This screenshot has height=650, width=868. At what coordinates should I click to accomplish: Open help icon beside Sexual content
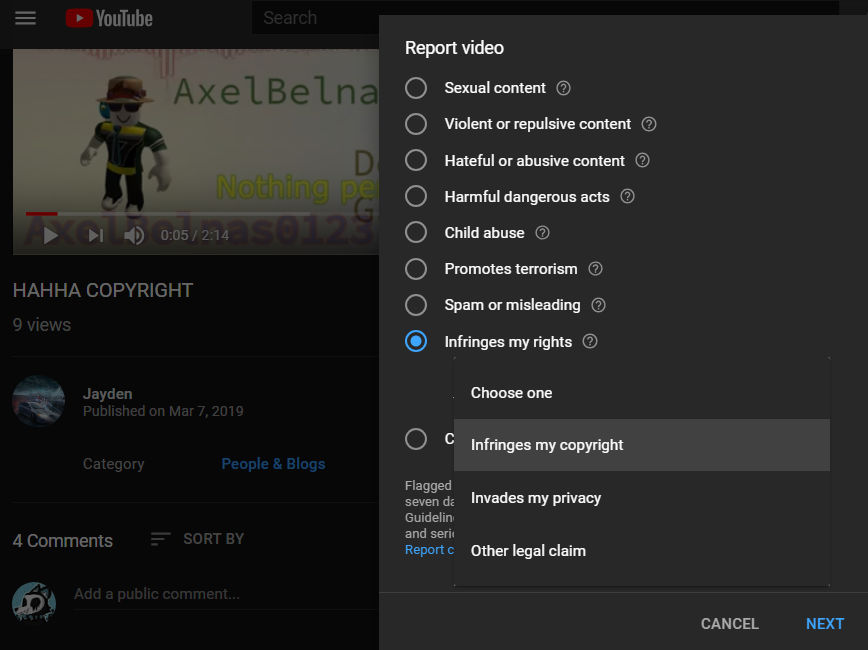pyautogui.click(x=563, y=88)
